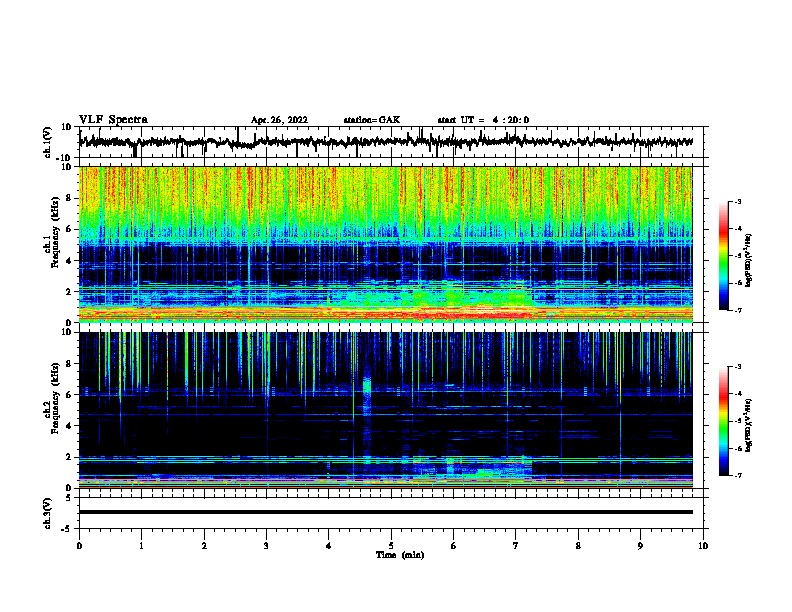Click the "4" kHz tick on ch.1 frequency axis

click(69, 261)
